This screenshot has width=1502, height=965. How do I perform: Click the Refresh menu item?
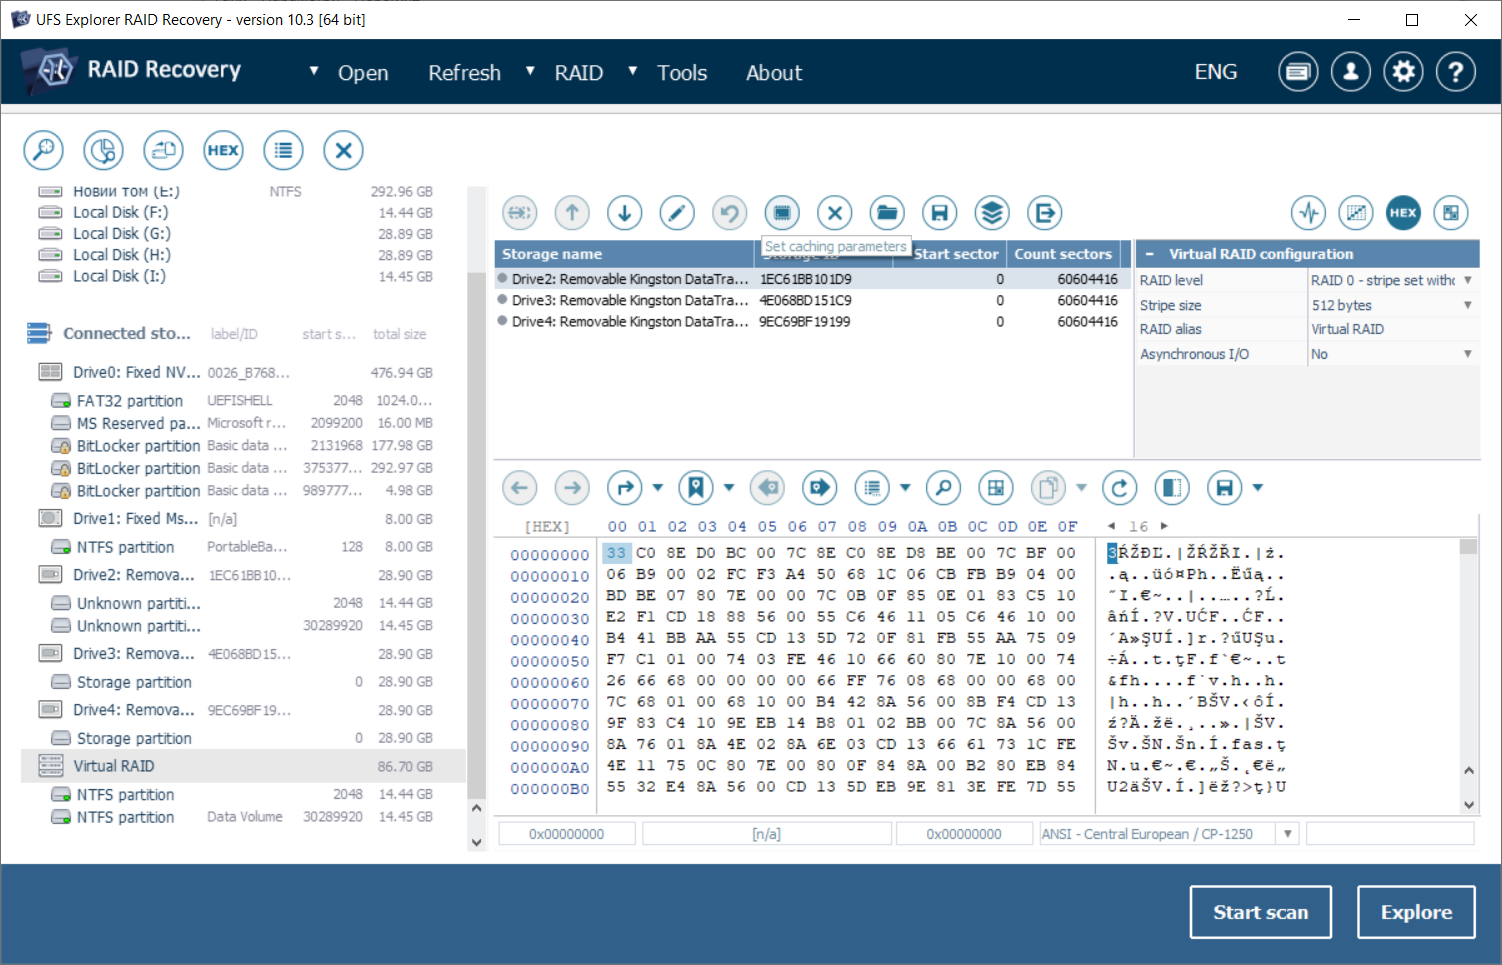[x=464, y=73]
